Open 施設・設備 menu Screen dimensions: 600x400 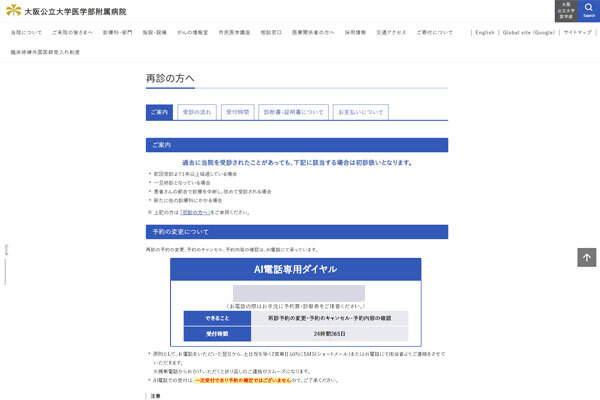click(155, 33)
